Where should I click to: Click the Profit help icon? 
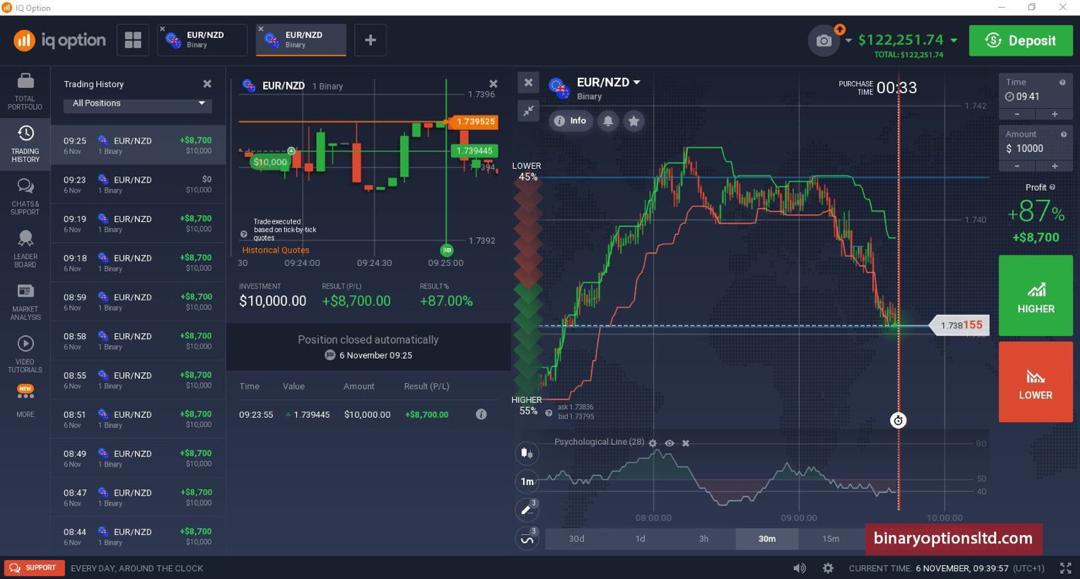coord(1052,187)
